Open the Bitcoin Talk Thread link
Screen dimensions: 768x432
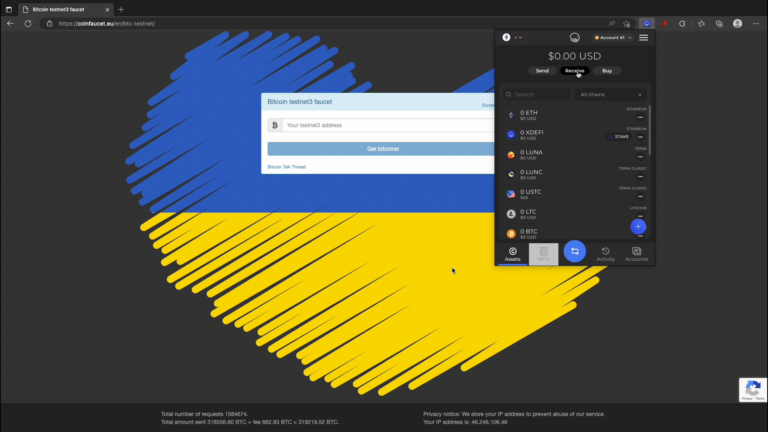287,167
